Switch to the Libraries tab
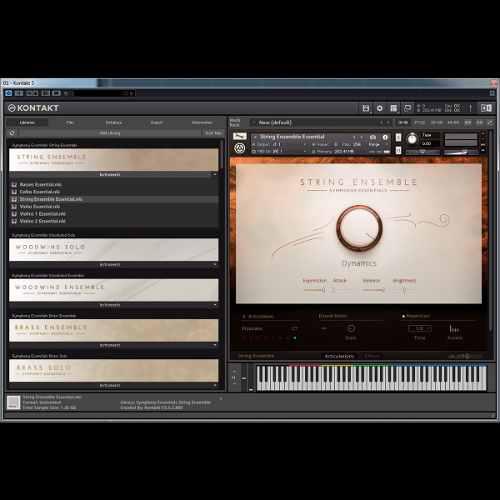The image size is (500, 500). [27, 123]
